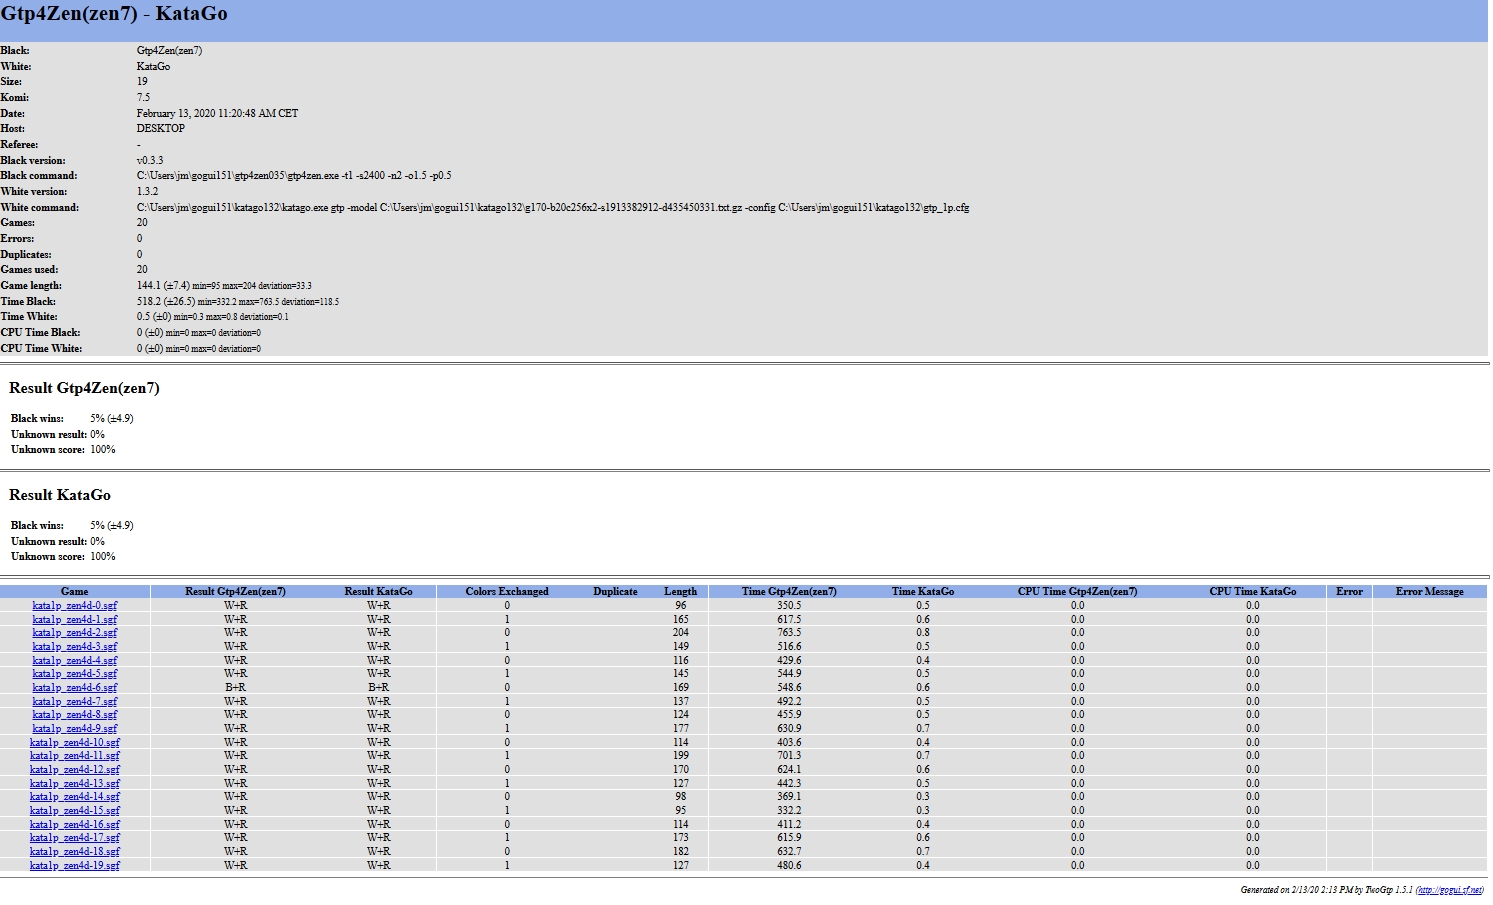Open game record kata1p_zen4d-4.sgf

74,660
